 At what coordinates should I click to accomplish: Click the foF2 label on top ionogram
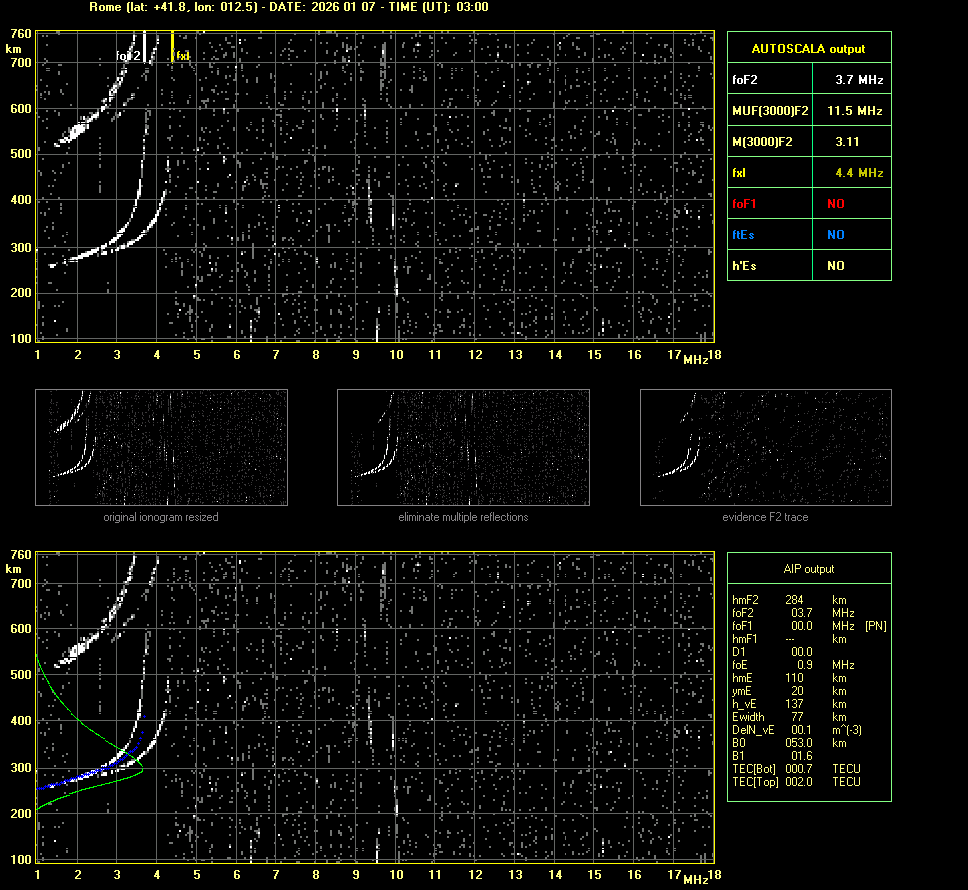(128, 56)
